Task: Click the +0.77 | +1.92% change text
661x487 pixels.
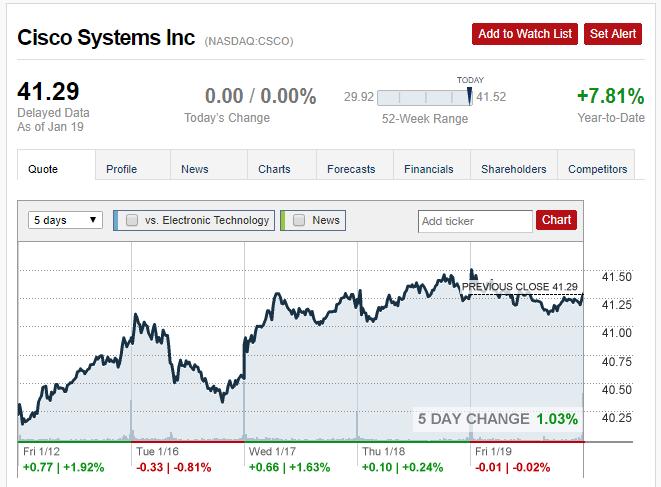Action: tap(63, 468)
